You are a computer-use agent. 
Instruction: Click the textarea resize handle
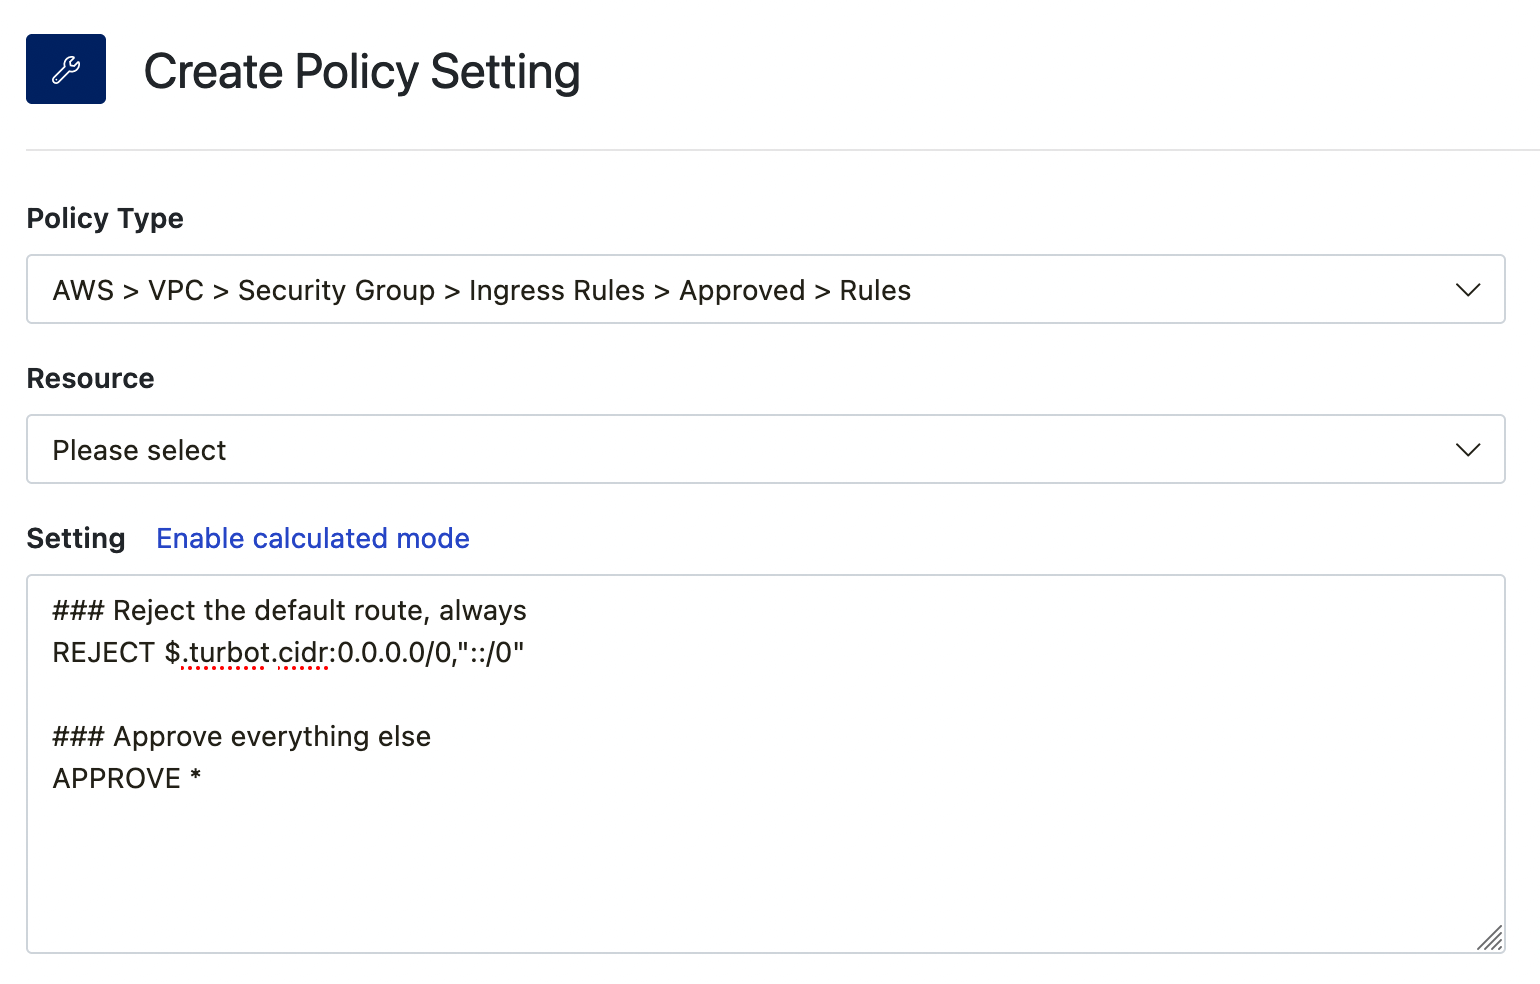1489,937
